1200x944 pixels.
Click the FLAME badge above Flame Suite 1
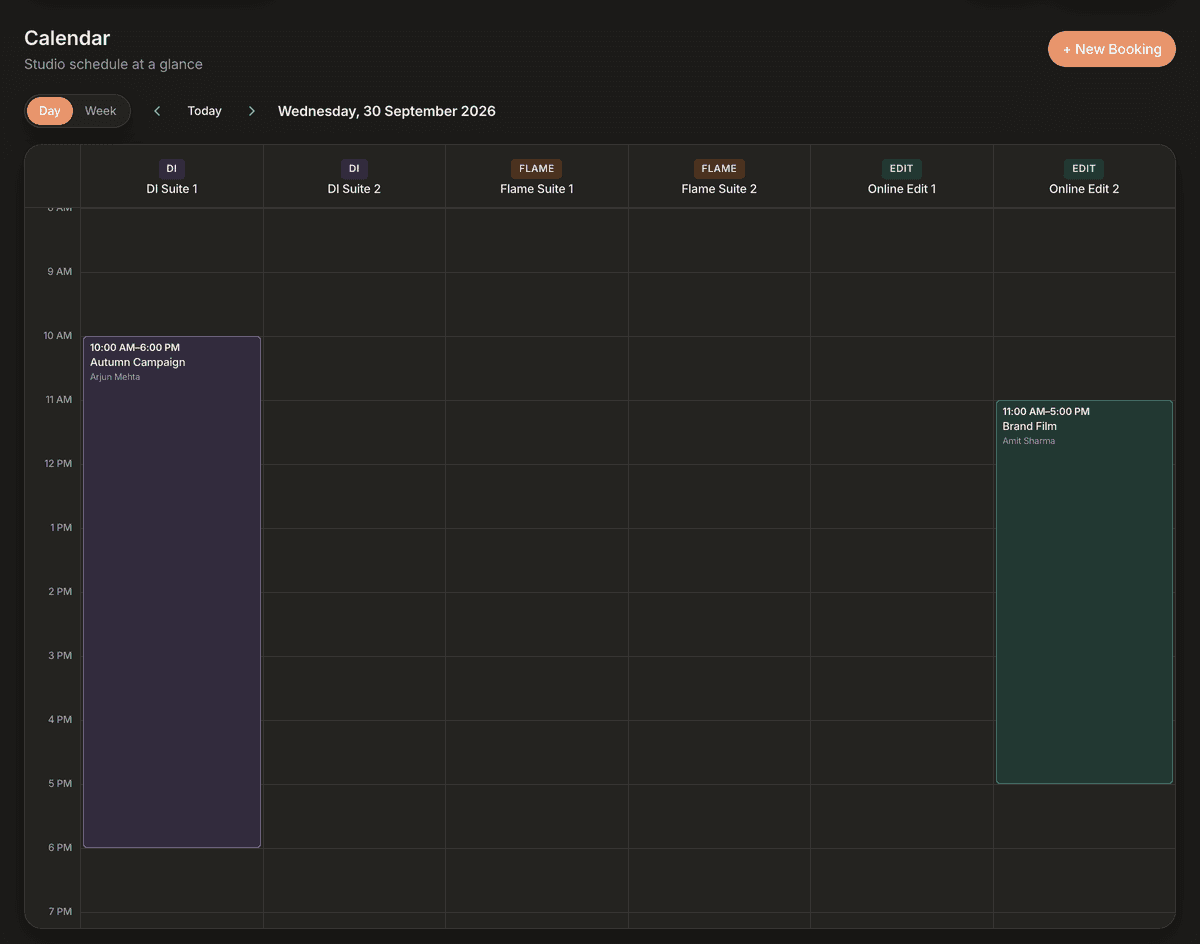(537, 169)
